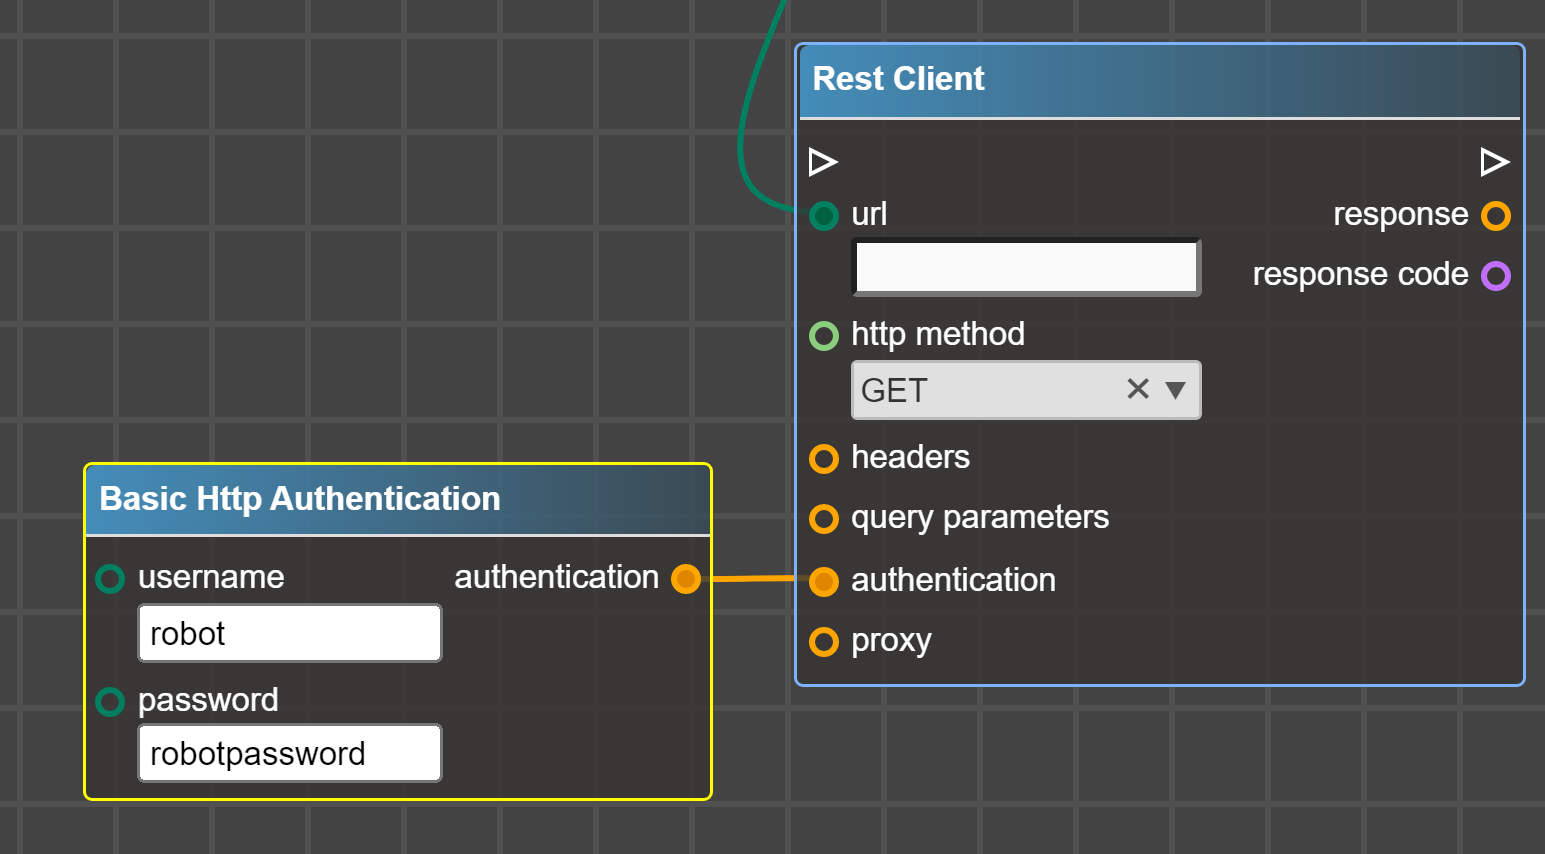1545x854 pixels.
Task: Click the username field containing robot
Action: (x=289, y=633)
